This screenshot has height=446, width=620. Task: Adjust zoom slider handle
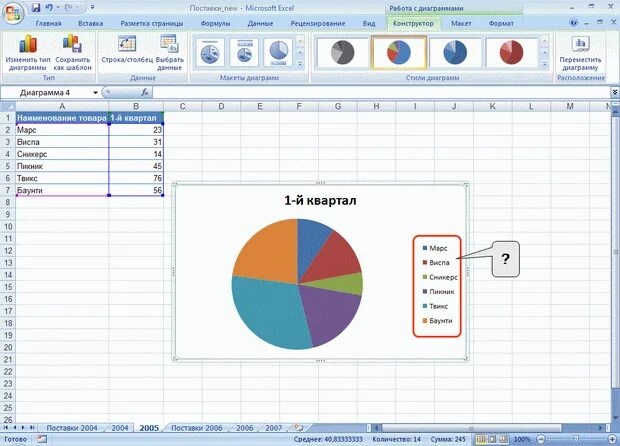click(x=577, y=439)
